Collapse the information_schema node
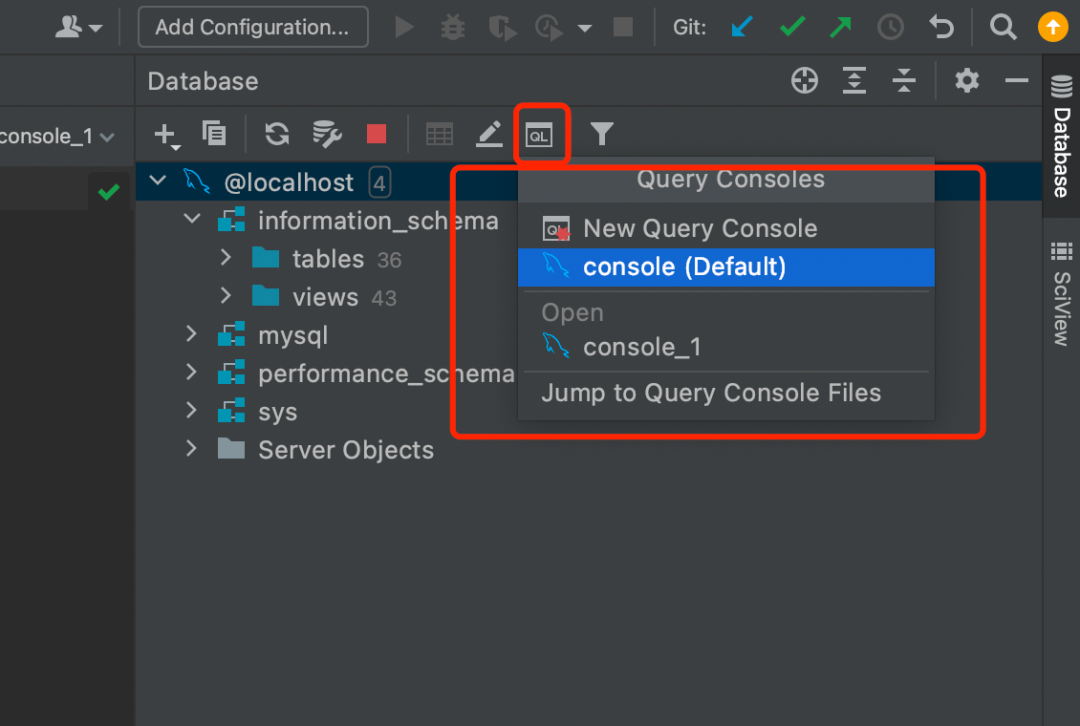The image size is (1080, 726). 191,220
